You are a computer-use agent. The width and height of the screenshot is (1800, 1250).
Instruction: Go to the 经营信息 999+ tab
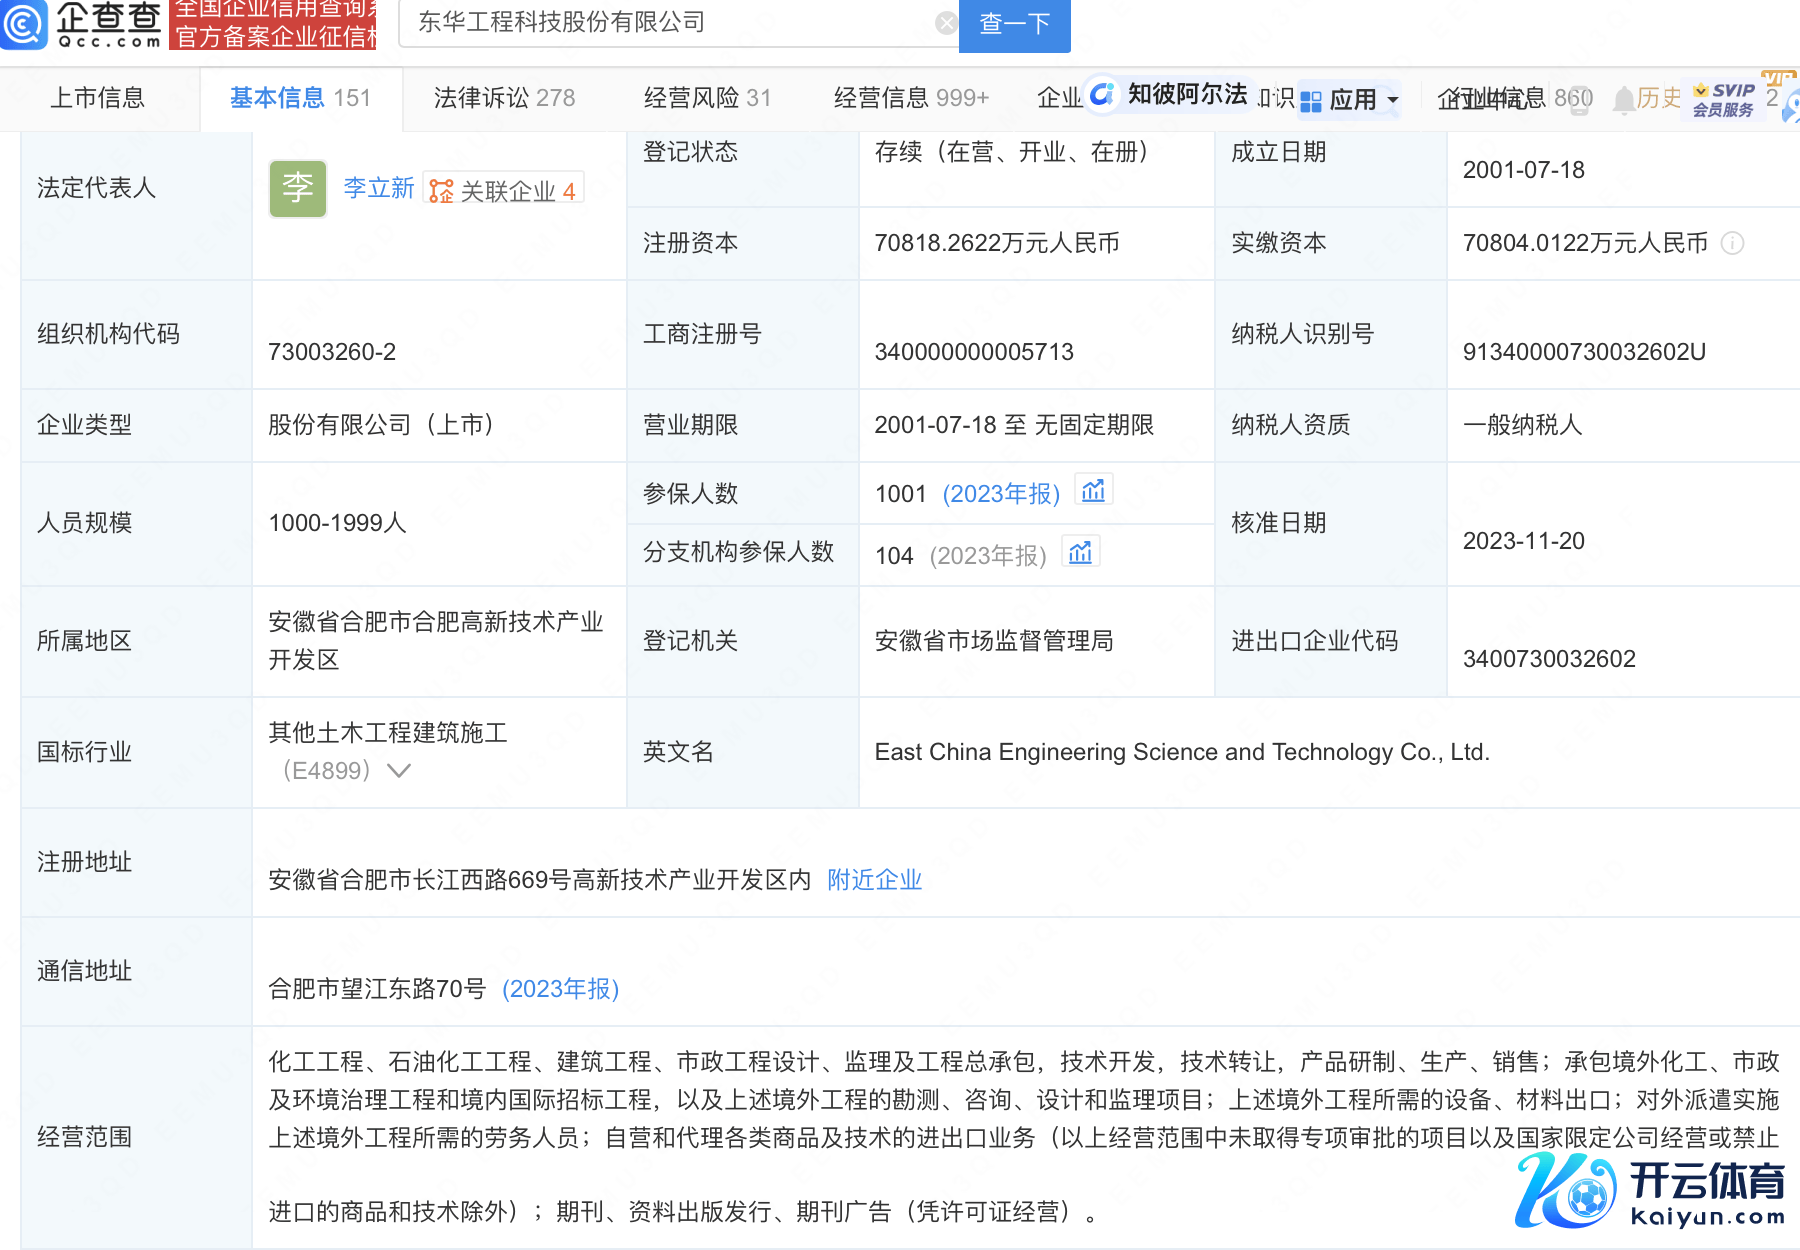pyautogui.click(x=910, y=98)
